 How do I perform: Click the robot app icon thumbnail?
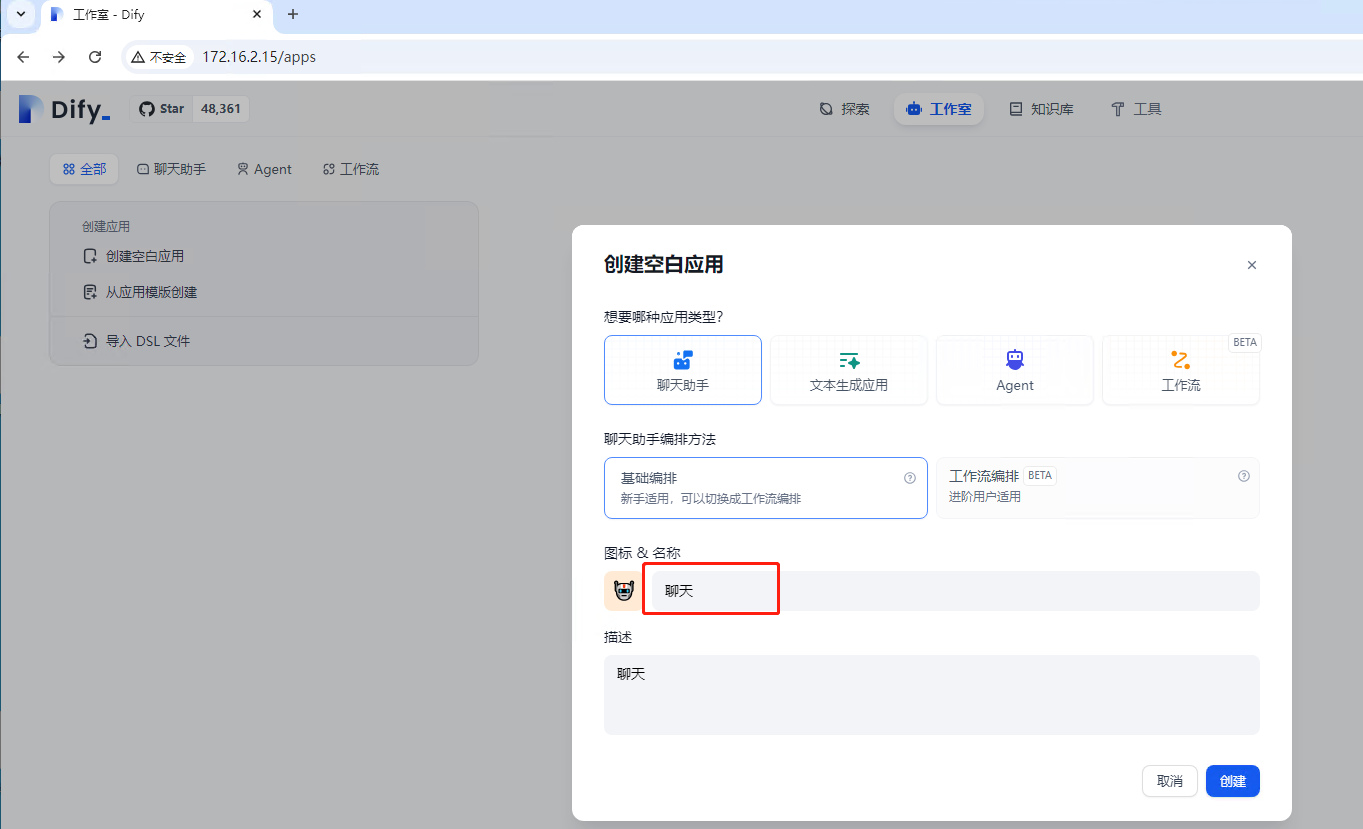pyautogui.click(x=624, y=591)
